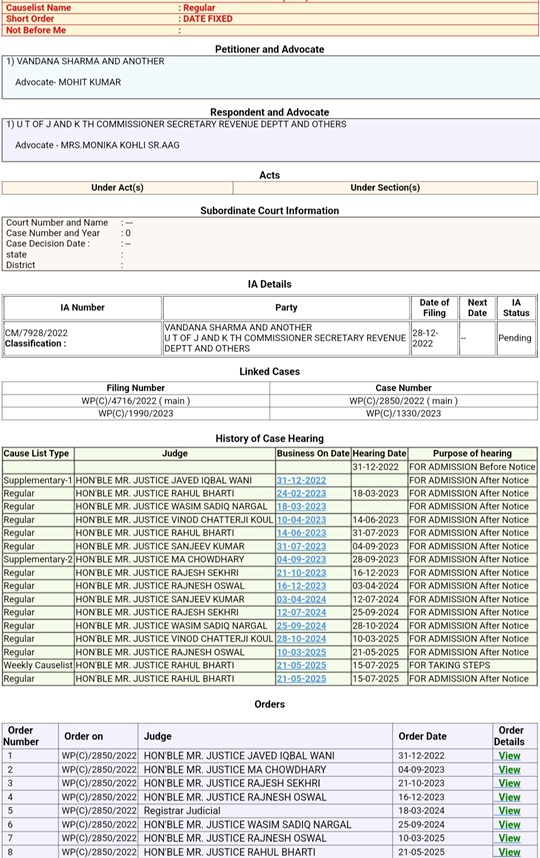View order 8 dated 21-05-2025

coord(509,852)
